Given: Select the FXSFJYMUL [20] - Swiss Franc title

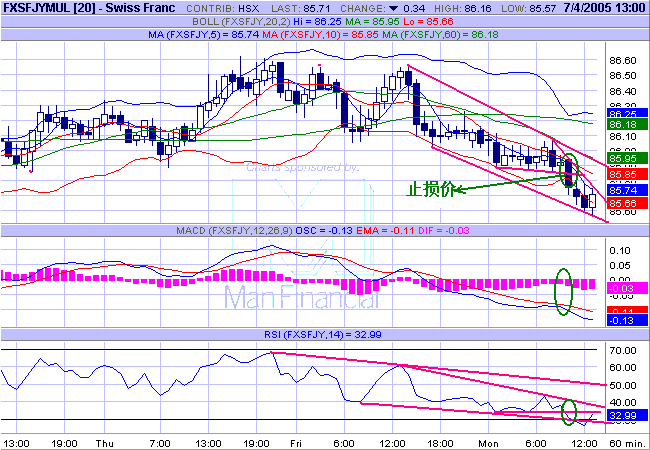Looking at the screenshot, I should [x=89, y=8].
